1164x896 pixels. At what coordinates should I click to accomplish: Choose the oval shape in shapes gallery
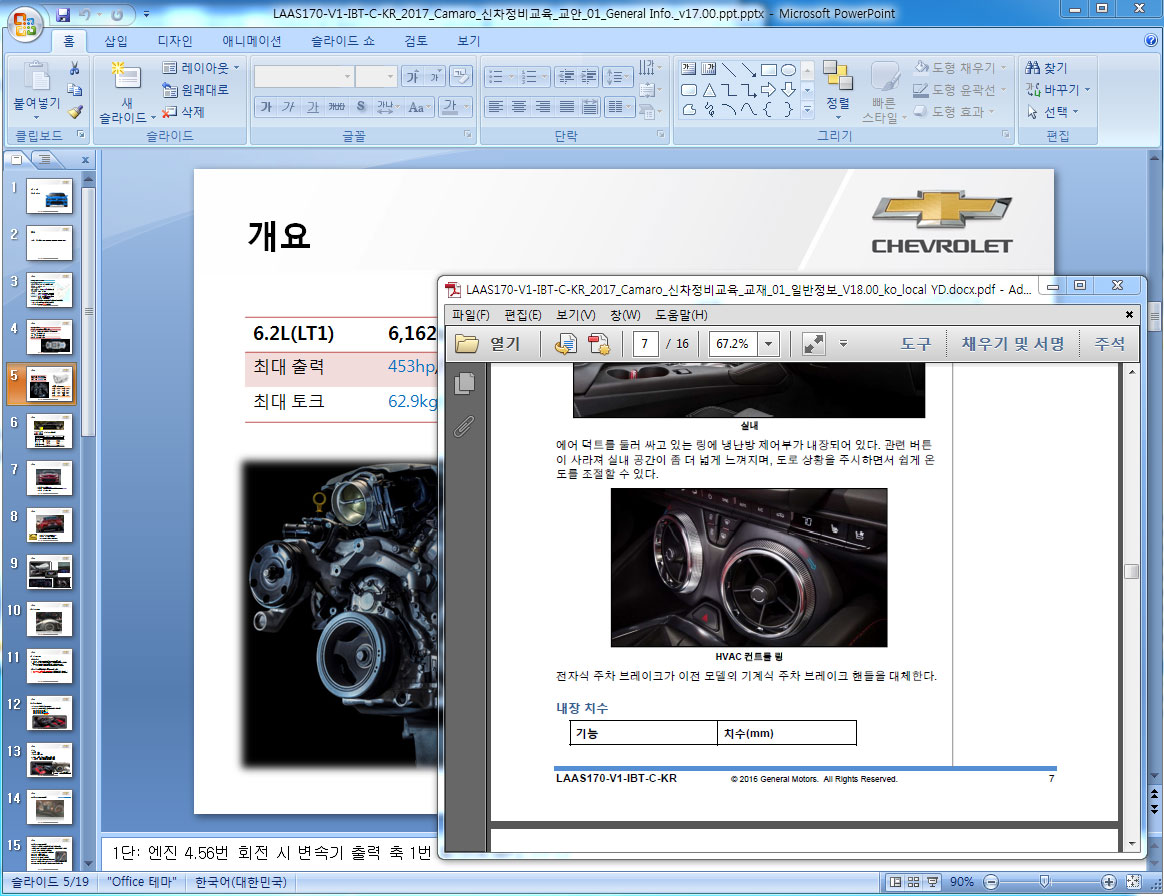788,70
